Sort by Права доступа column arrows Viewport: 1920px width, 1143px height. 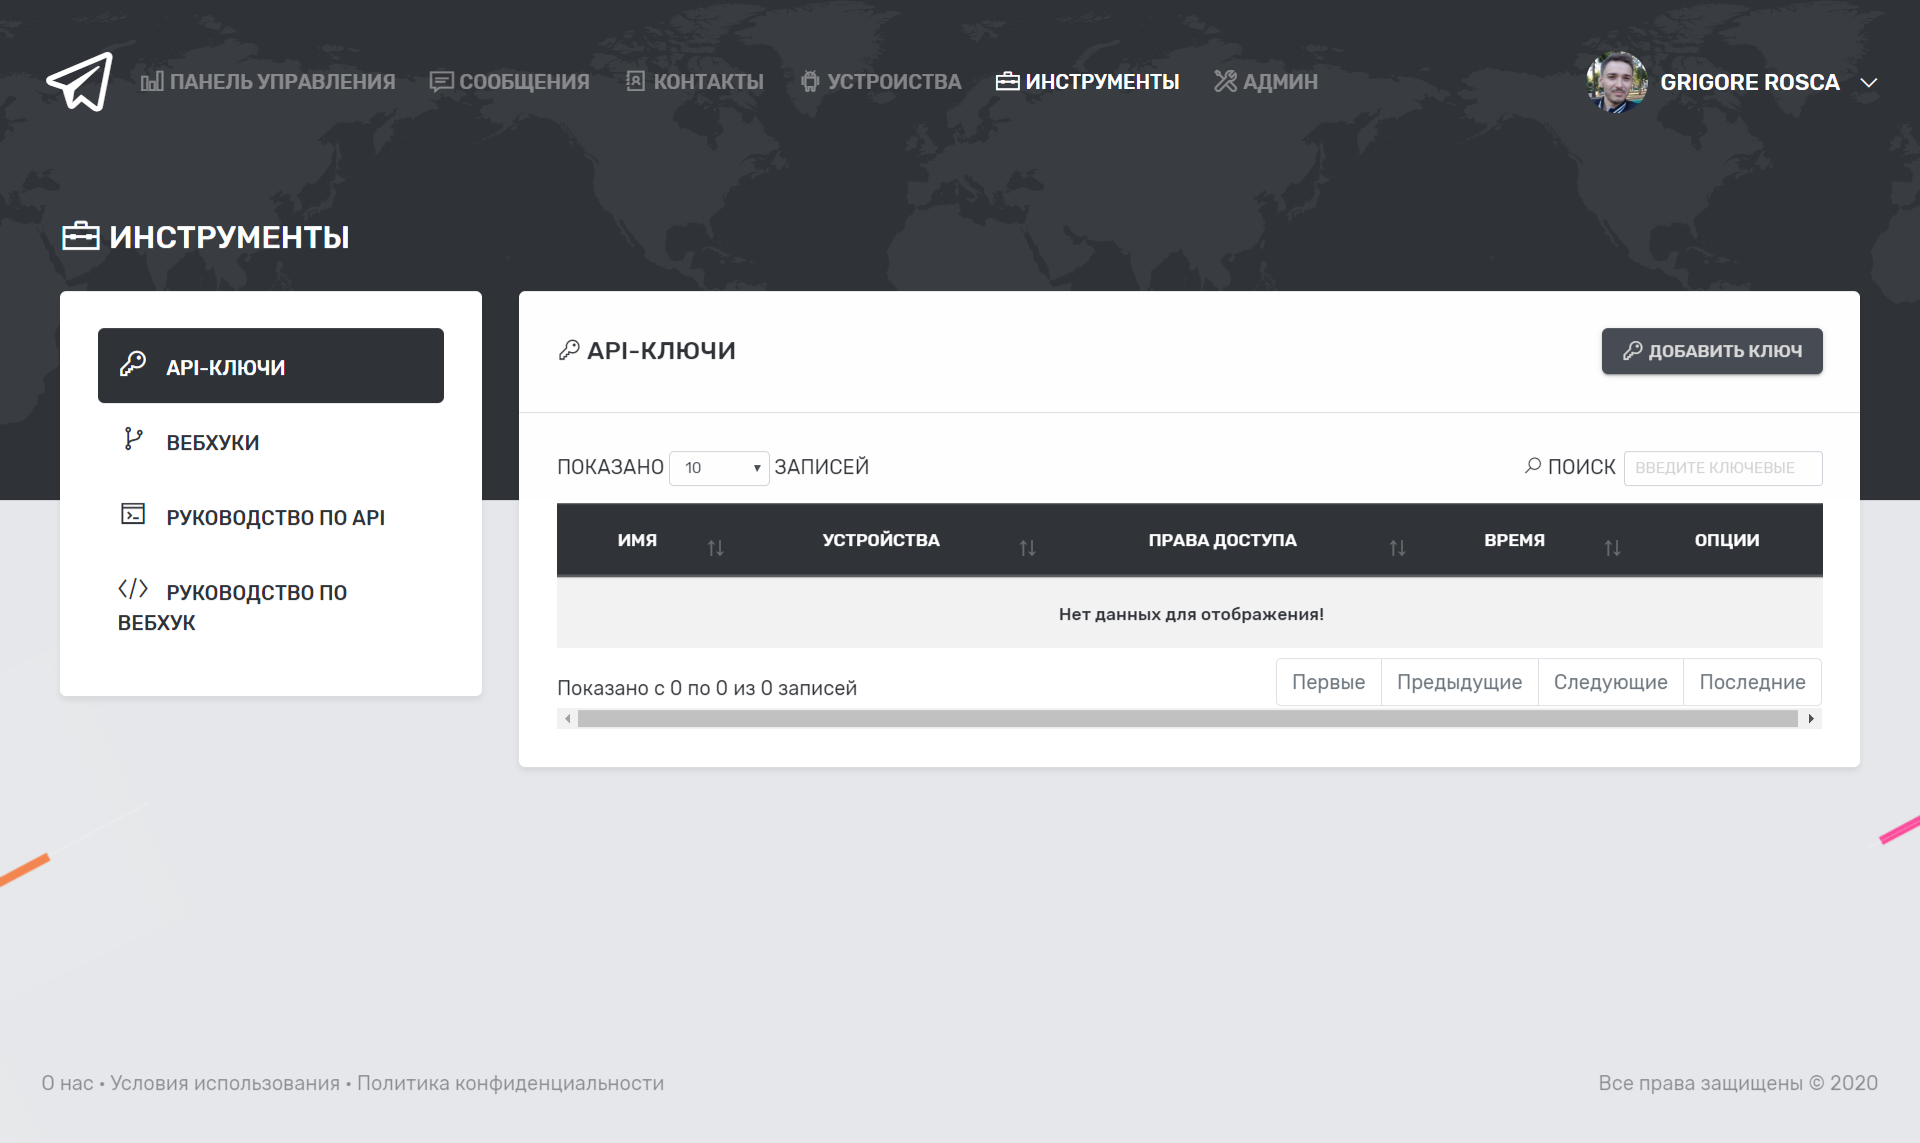[1397, 547]
